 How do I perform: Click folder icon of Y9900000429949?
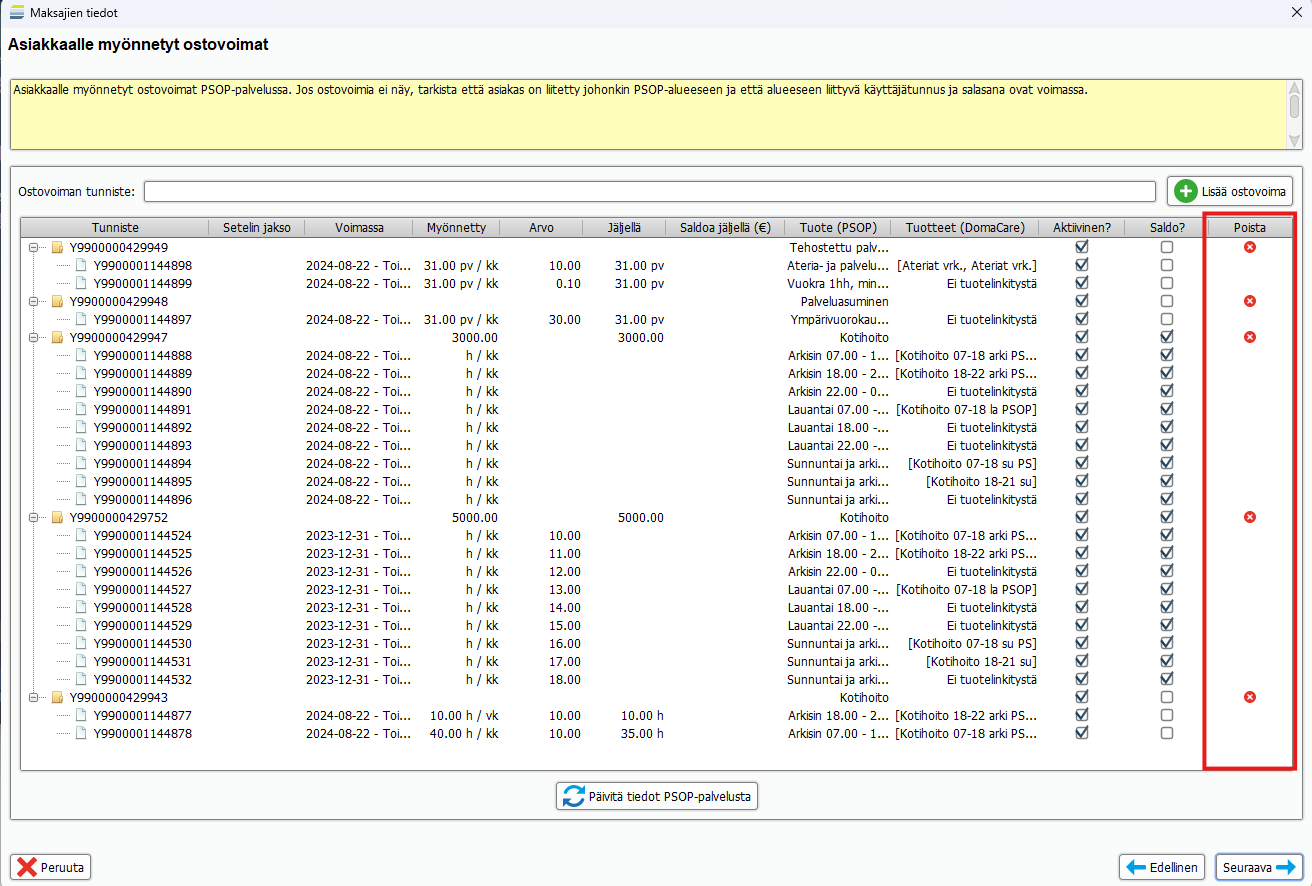58,248
